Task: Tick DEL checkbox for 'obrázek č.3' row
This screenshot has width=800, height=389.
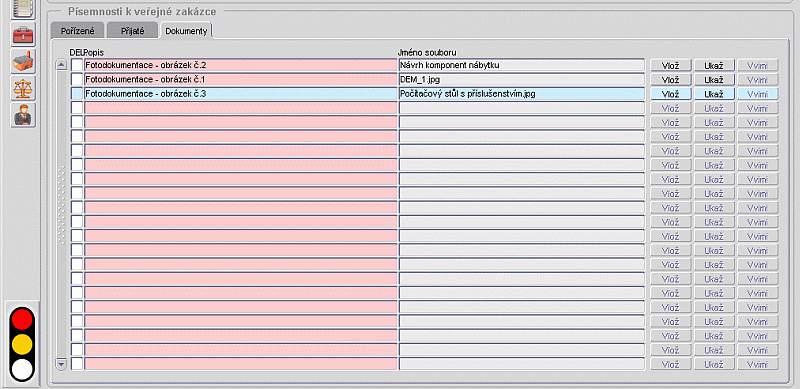Action: (77, 94)
